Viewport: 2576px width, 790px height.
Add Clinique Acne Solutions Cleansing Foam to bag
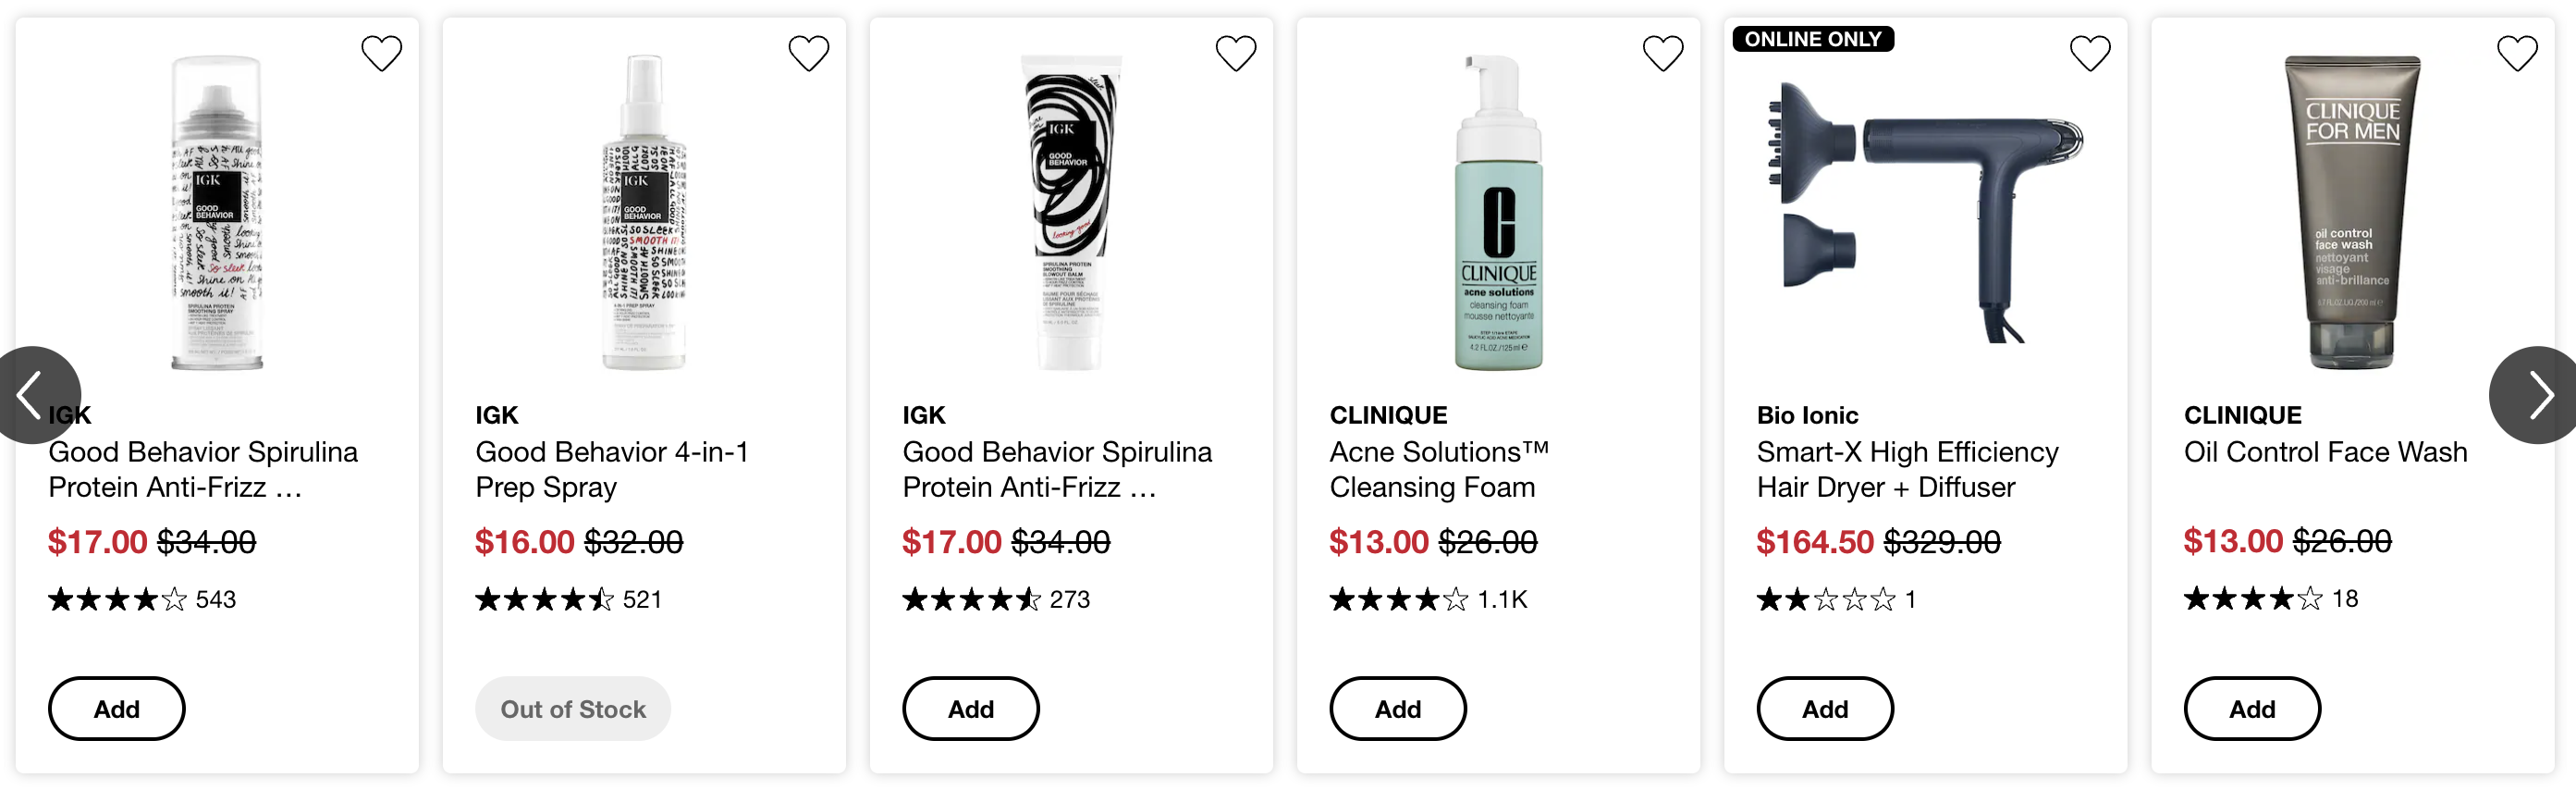(x=1398, y=709)
